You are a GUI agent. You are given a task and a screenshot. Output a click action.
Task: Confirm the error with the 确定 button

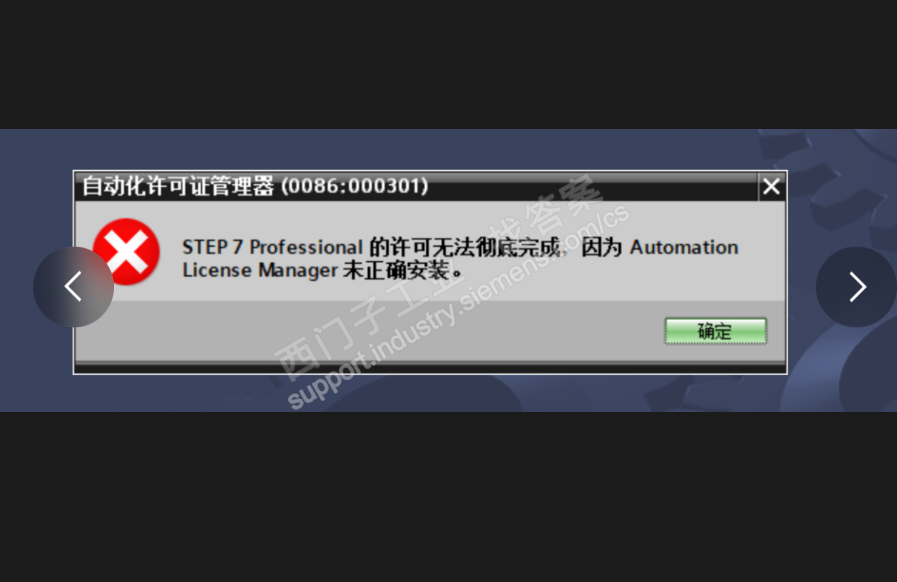(x=715, y=331)
